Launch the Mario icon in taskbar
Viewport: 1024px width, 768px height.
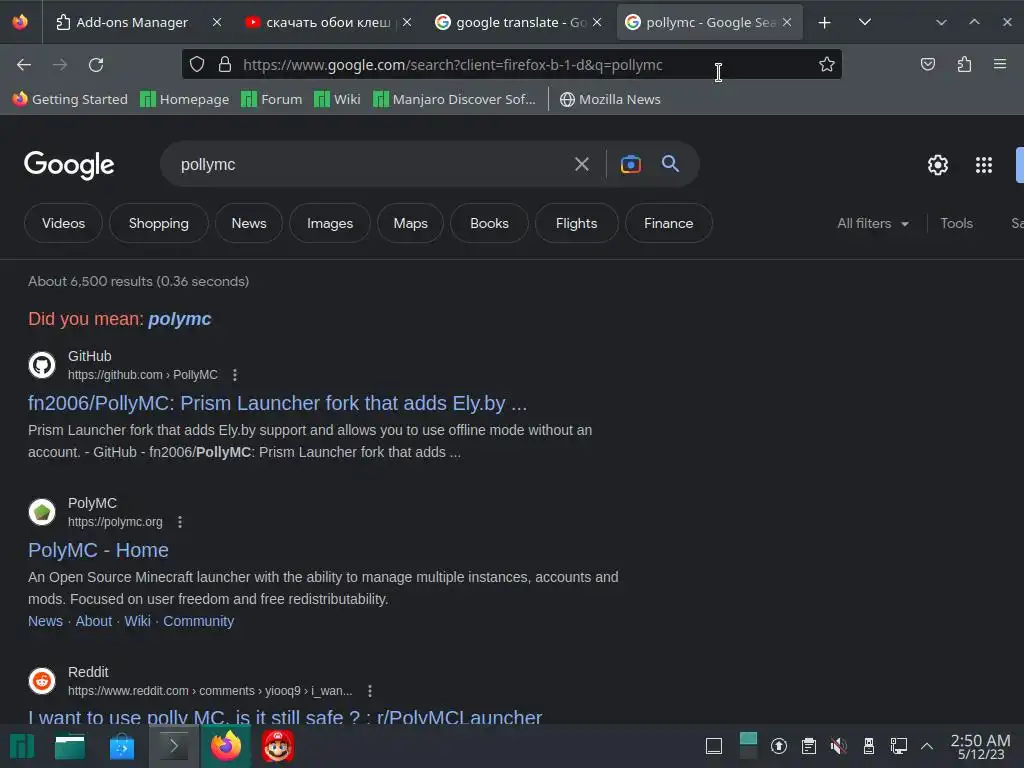click(x=278, y=746)
